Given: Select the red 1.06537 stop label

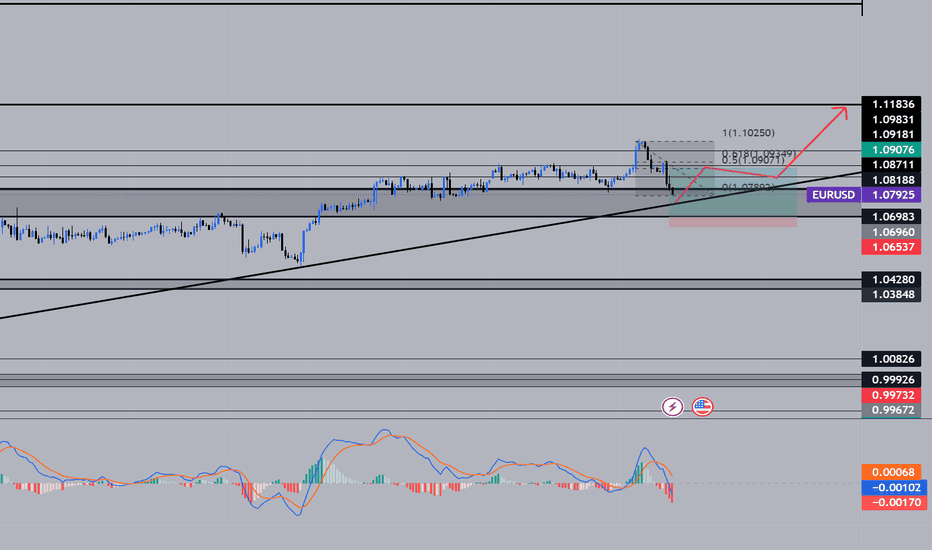Looking at the screenshot, I should pos(891,247).
